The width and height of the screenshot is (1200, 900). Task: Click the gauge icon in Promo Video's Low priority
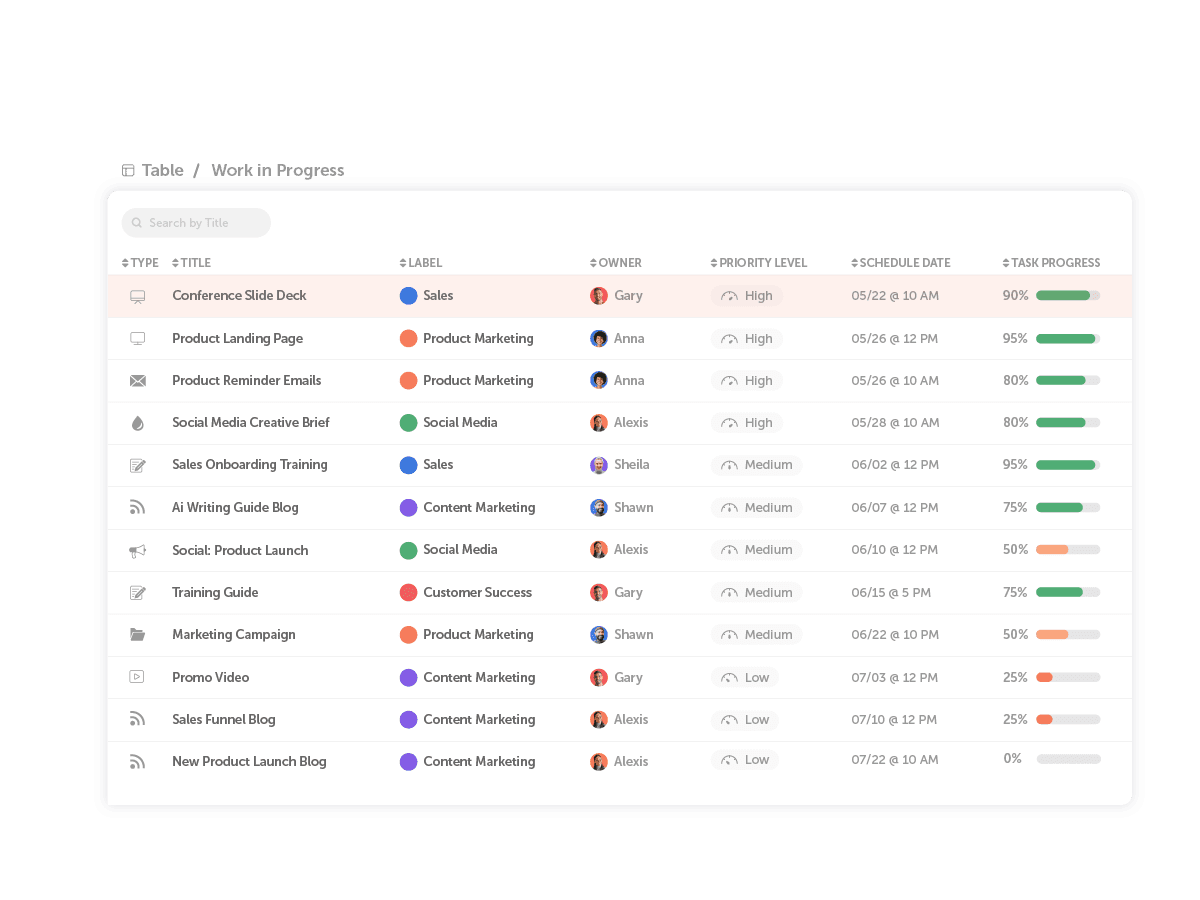729,678
